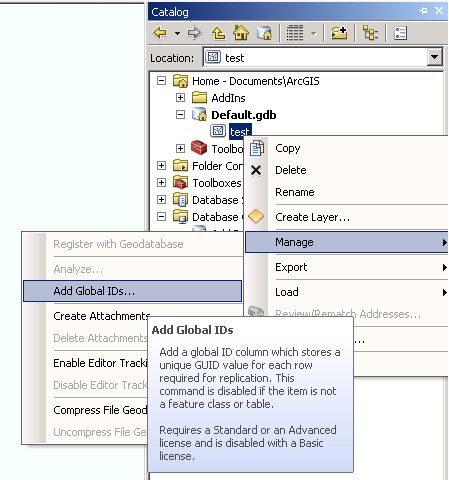Click the Options list icon
Image resolution: width=449 pixels, height=480 pixels.
coord(400,33)
